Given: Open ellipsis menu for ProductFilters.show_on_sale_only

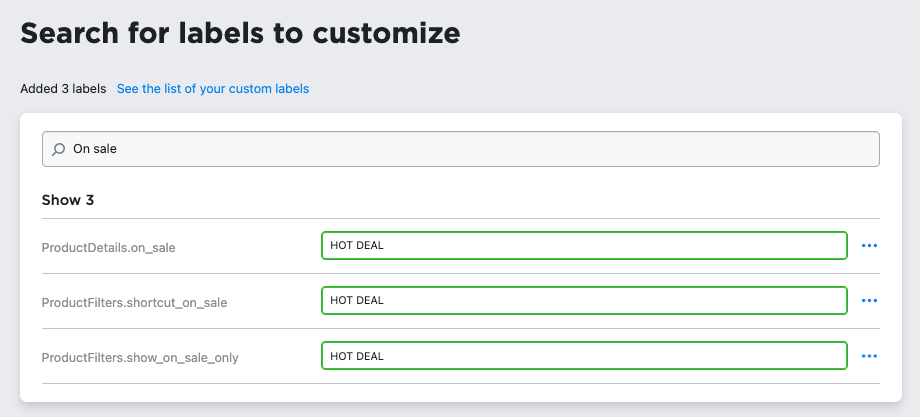Looking at the screenshot, I should [869, 356].
